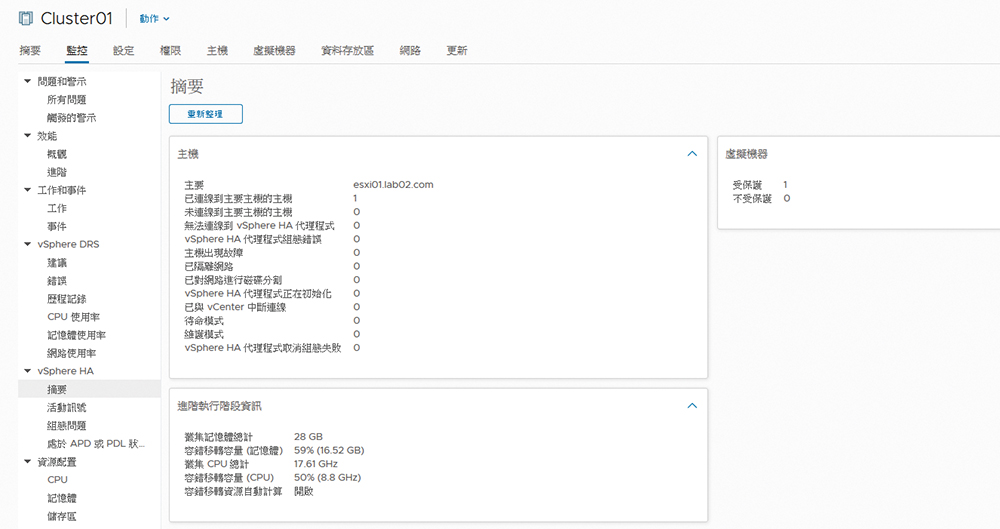This screenshot has width=1000, height=529.
Task: Click the 已隔離網路 row label
Action: pos(209,266)
